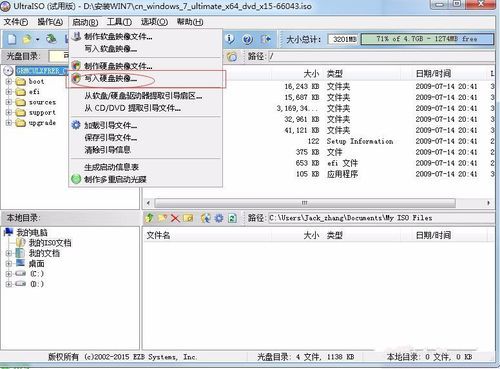Click the Setup Information type cell
500x369 pixels.
coord(360,141)
